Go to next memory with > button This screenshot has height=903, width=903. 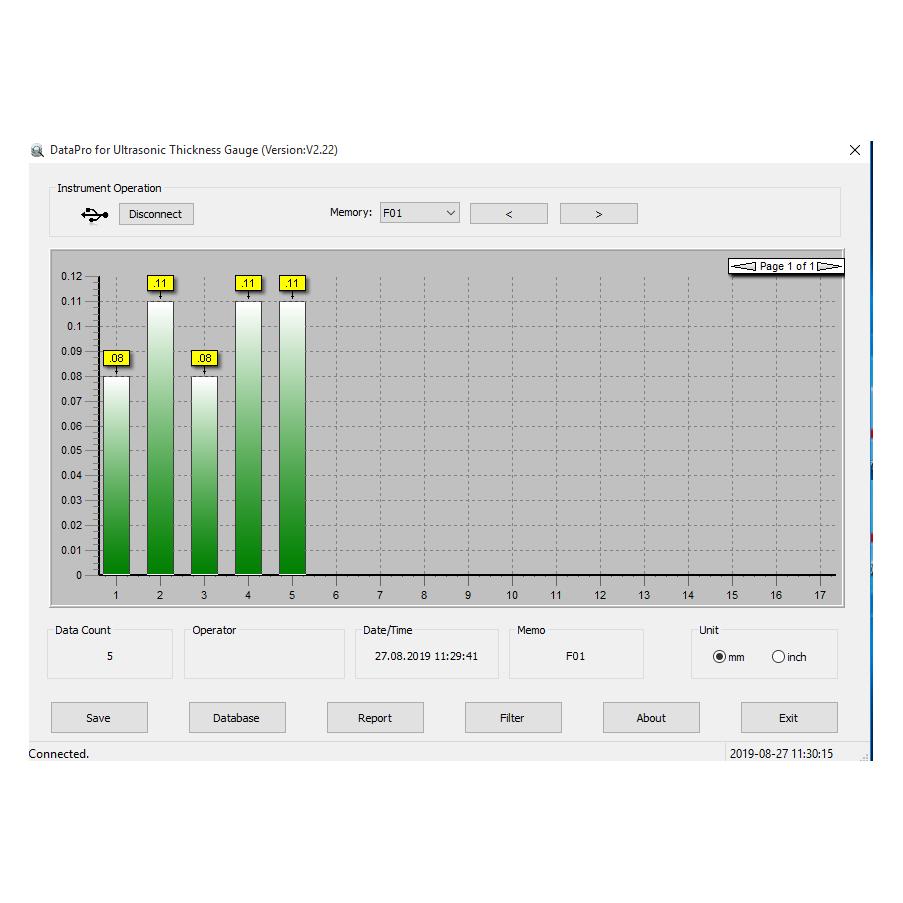598,214
